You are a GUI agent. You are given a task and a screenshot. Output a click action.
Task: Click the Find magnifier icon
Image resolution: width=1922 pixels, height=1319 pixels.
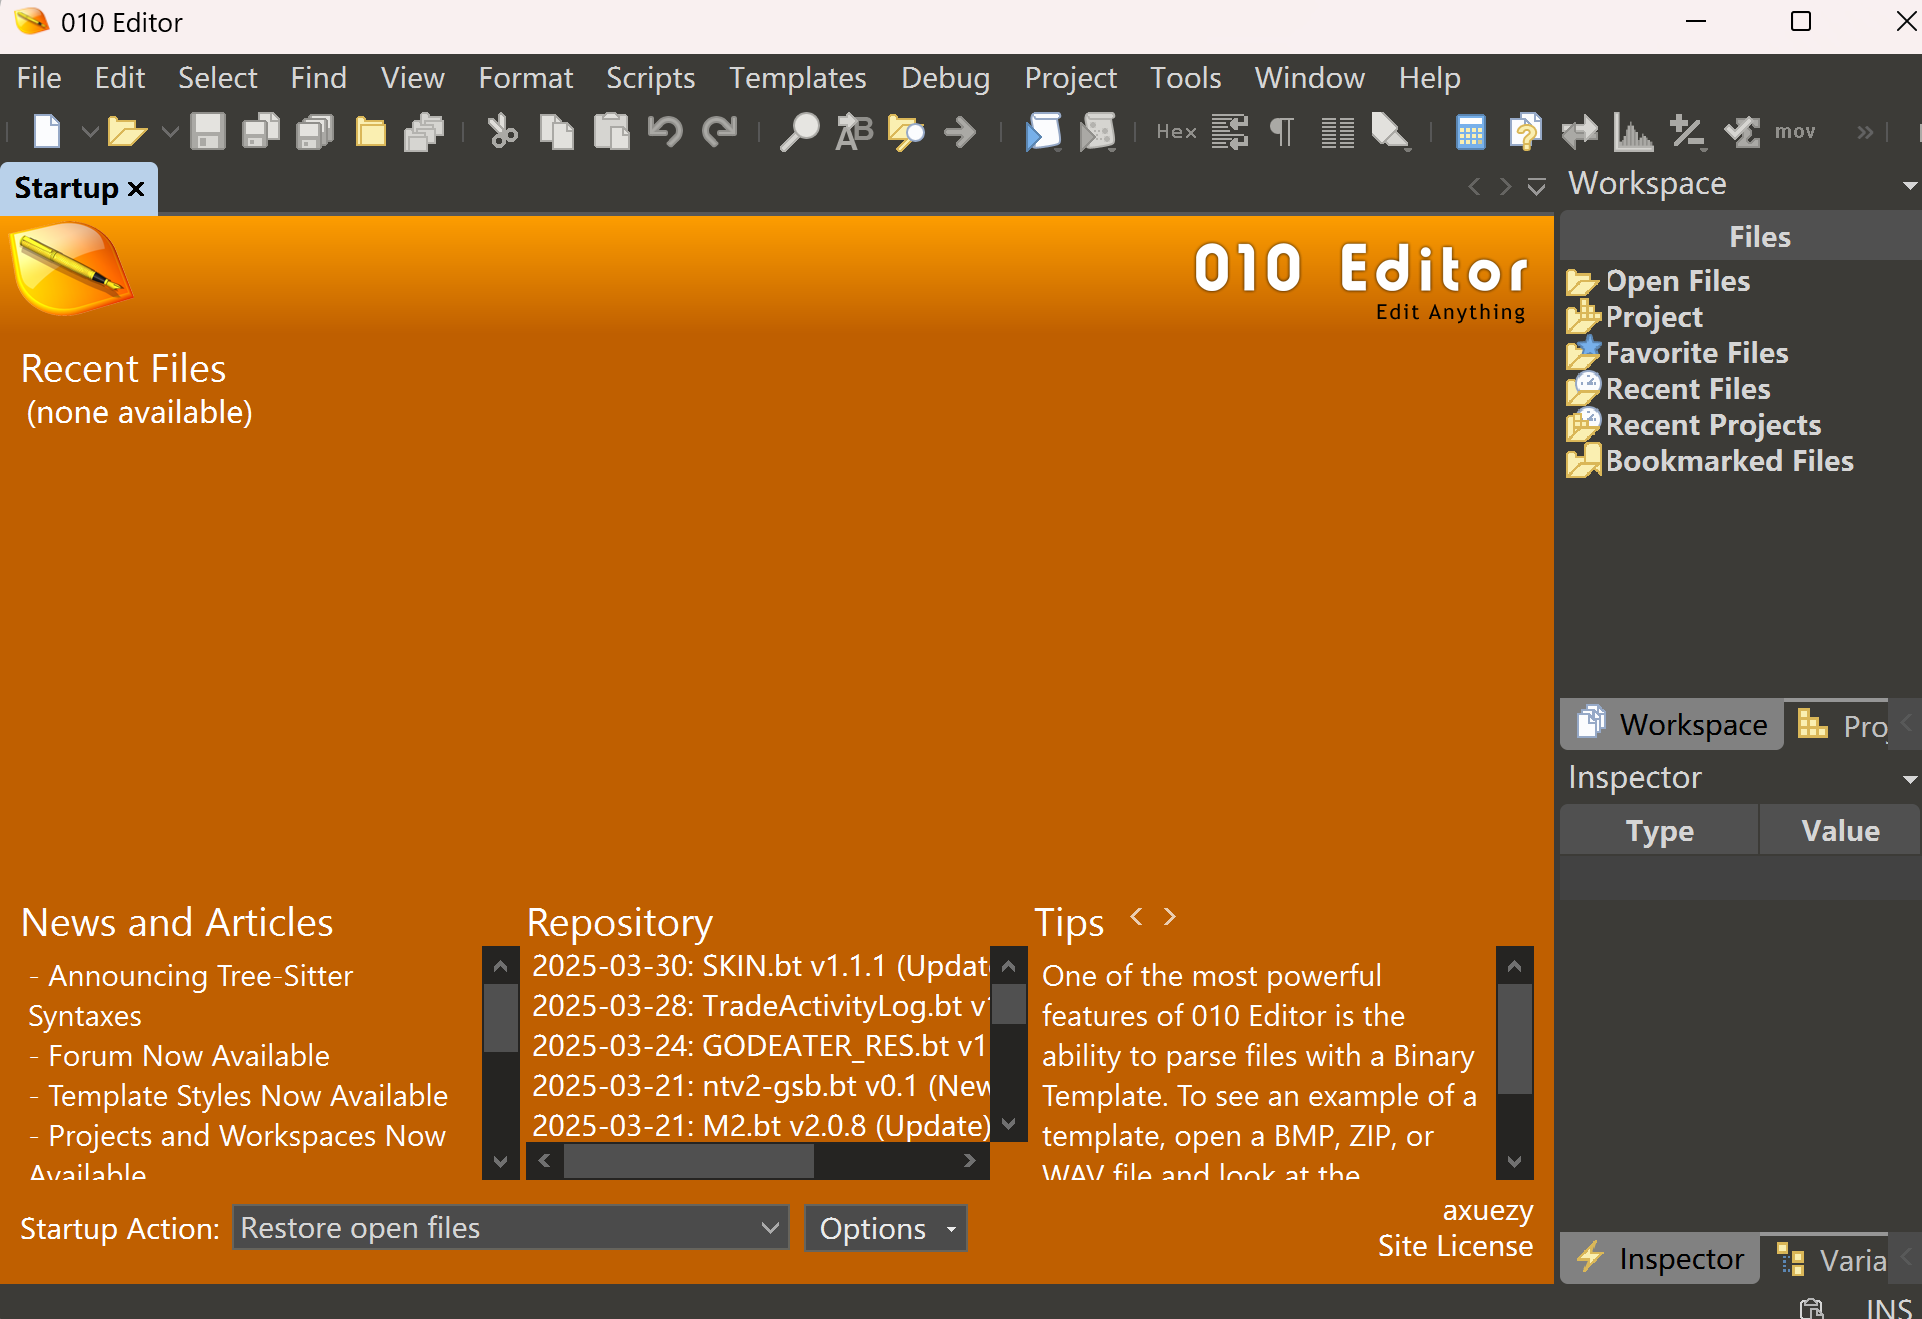[799, 131]
